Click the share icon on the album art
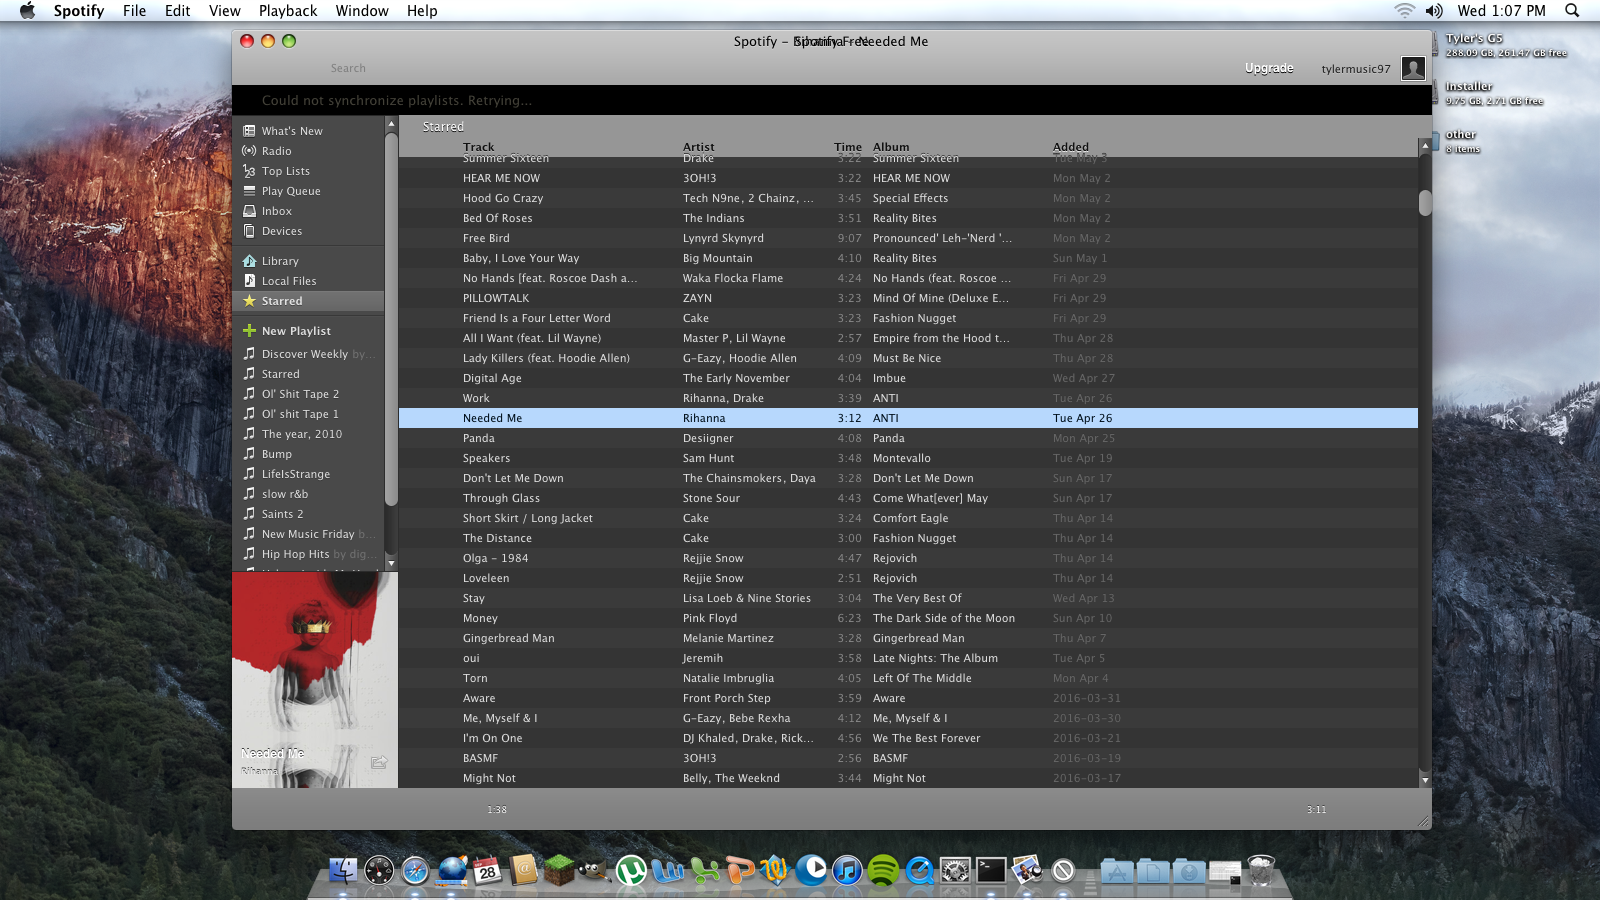This screenshot has height=900, width=1600. tap(379, 762)
